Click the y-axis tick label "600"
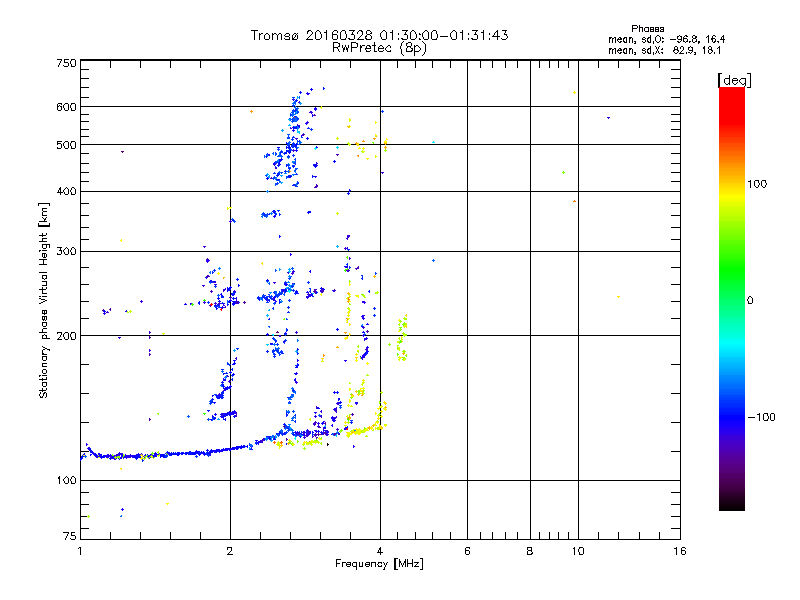800x600 pixels. pos(66,107)
